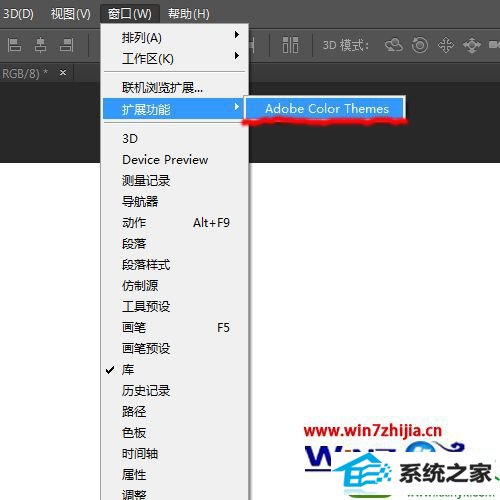500x500 pixels.
Task: Open the 段落样式 panel
Action: click(x=174, y=265)
